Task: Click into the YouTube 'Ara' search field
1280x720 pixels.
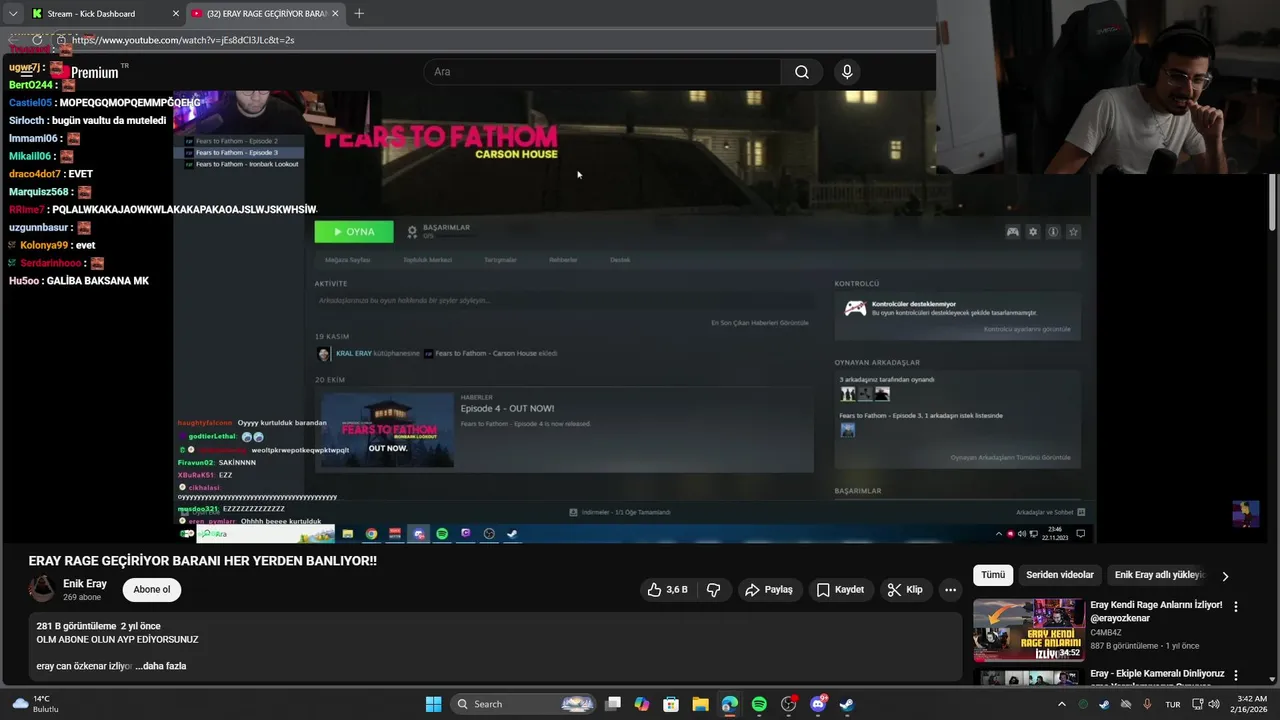Action: [602, 72]
